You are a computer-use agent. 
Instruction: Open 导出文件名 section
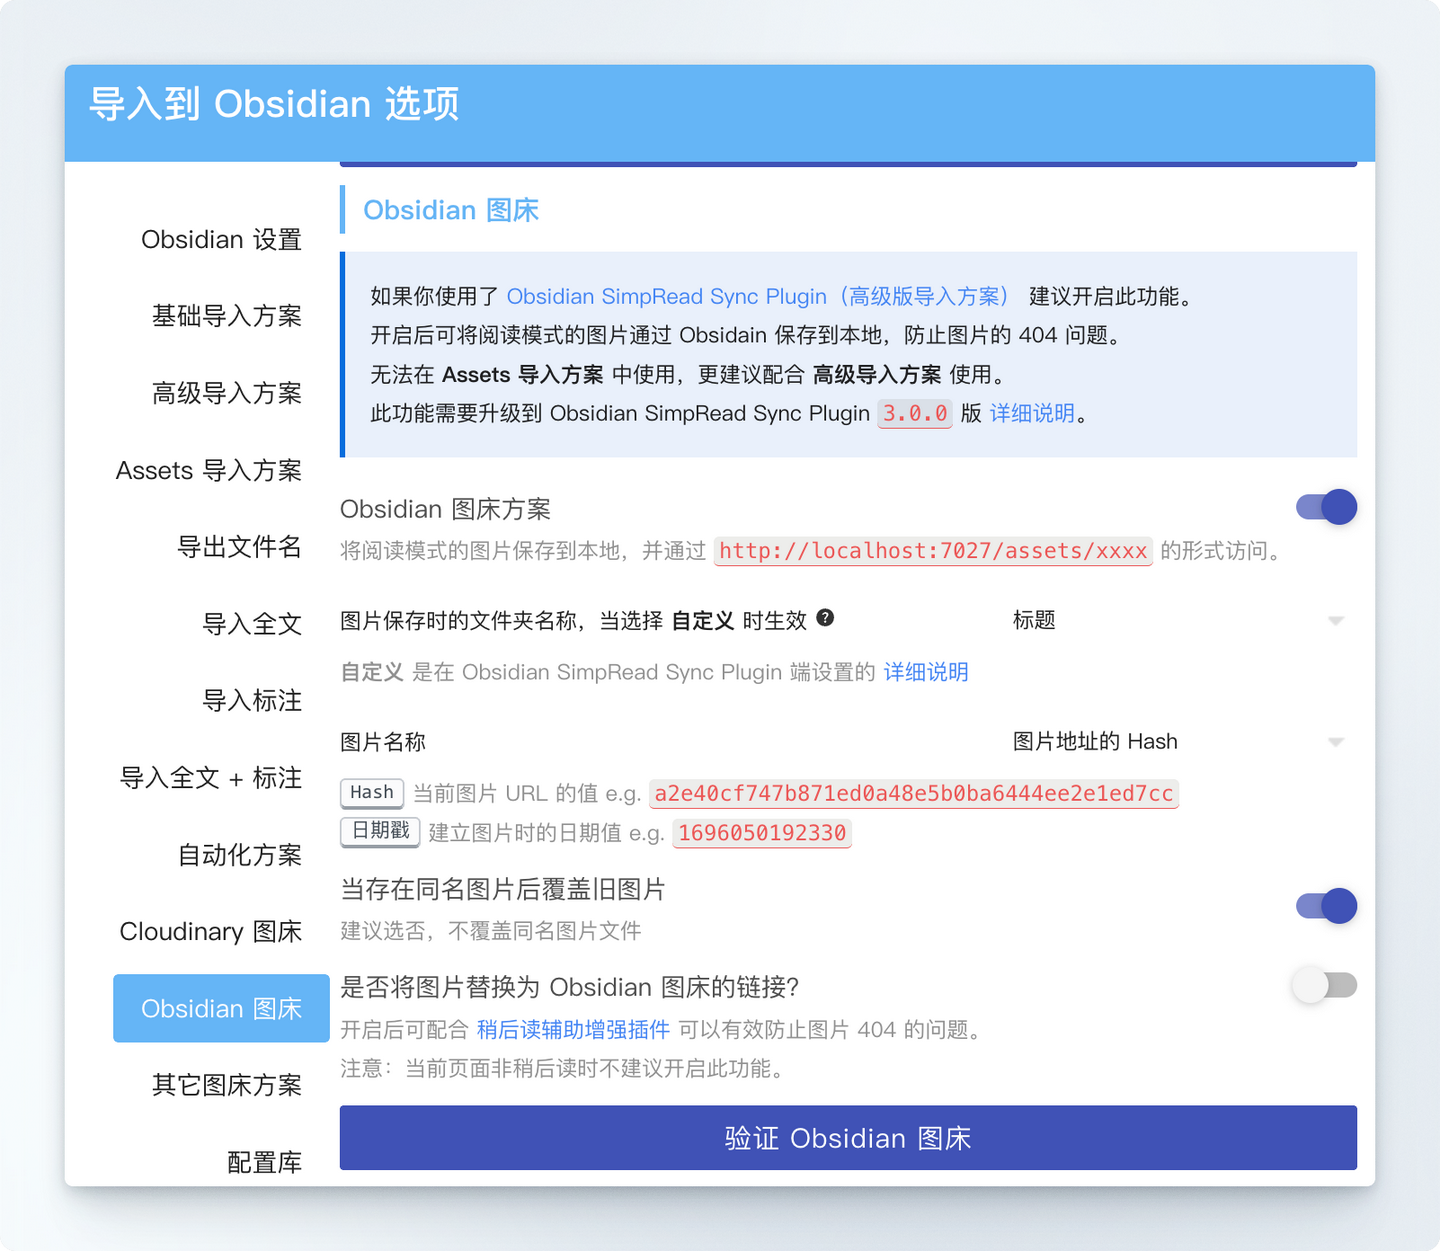point(239,547)
